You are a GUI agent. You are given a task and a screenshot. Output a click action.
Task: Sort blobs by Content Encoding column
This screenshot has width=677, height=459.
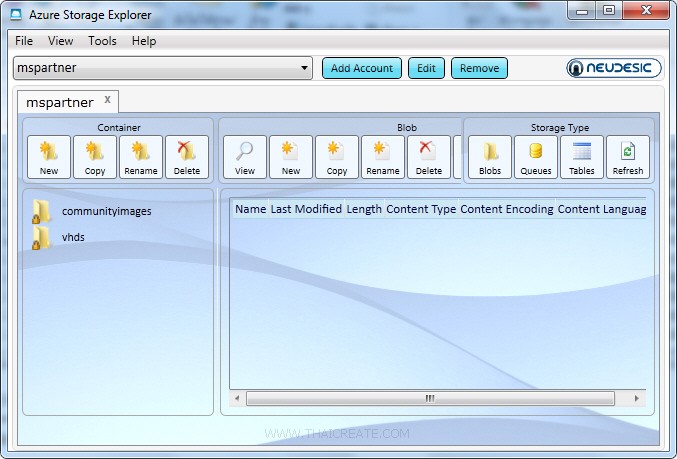[x=507, y=209]
